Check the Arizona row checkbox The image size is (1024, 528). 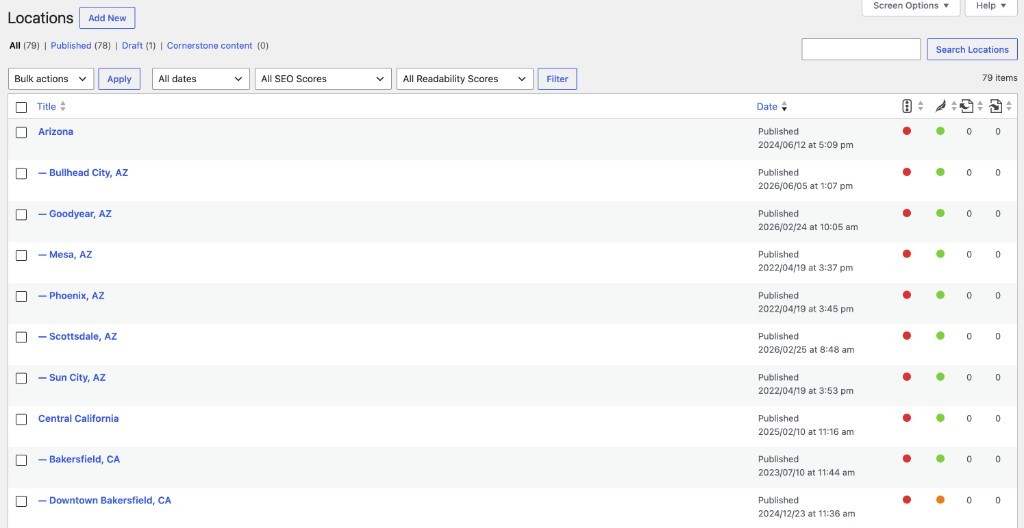coord(22,132)
